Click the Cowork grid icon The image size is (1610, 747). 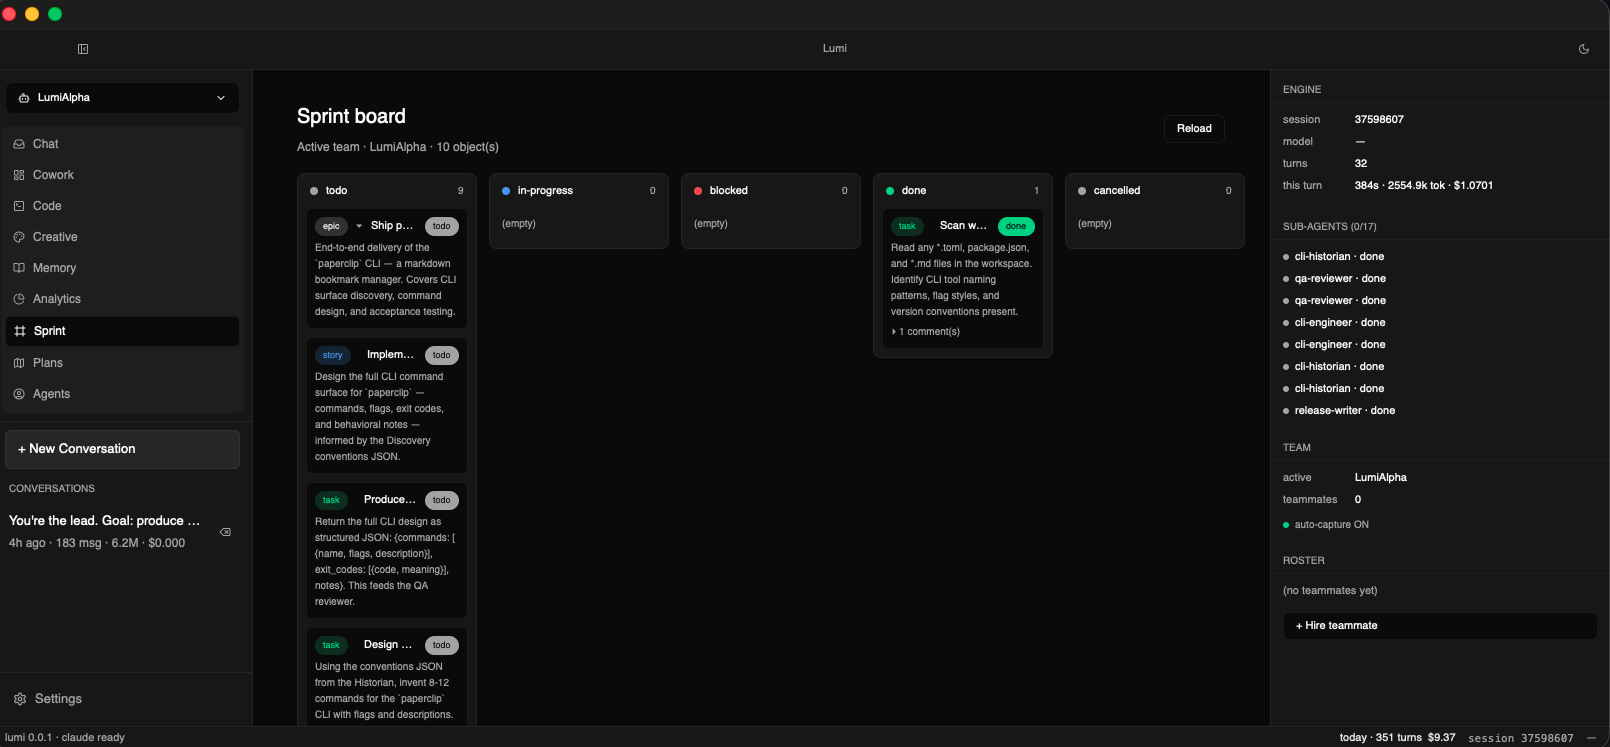pos(19,175)
